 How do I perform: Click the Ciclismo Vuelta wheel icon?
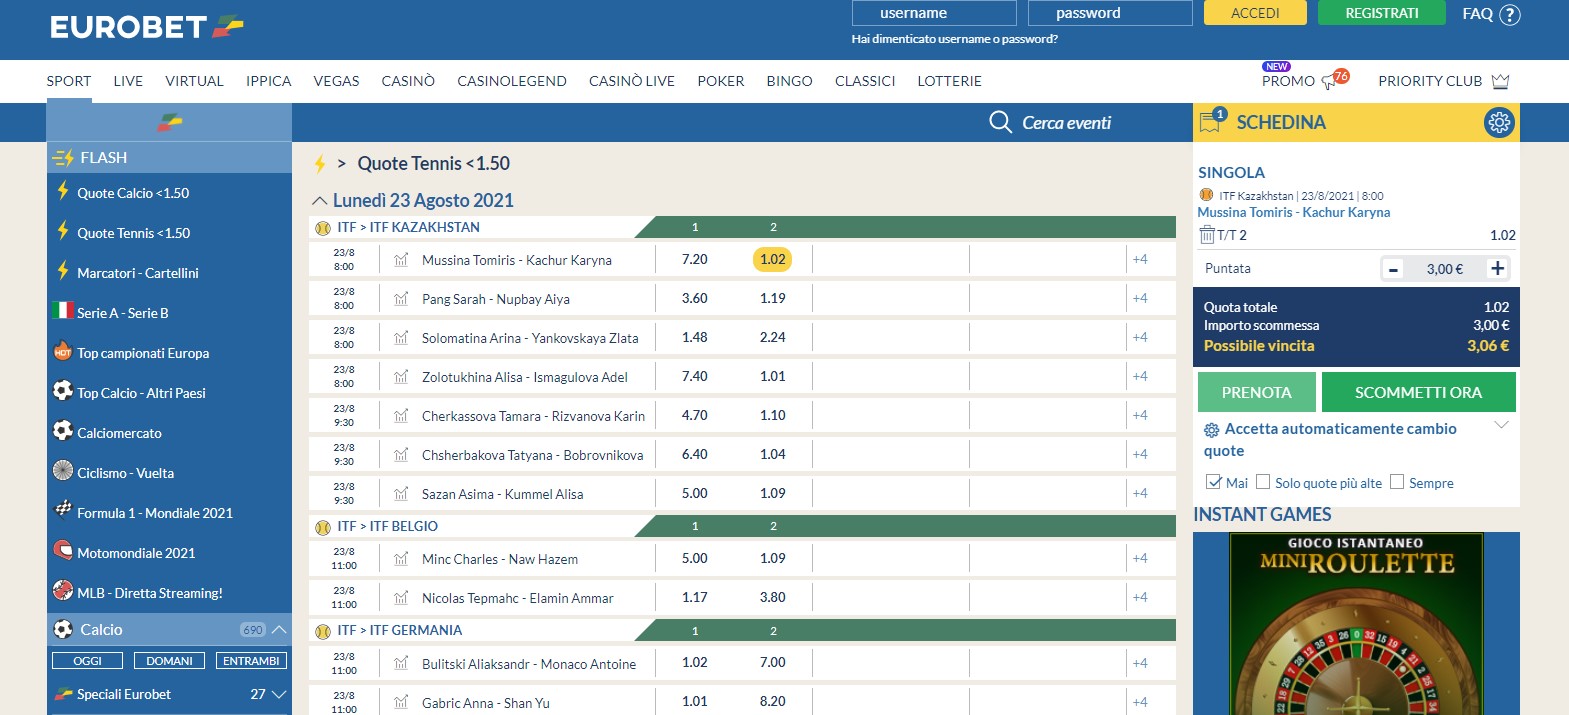tap(63, 471)
